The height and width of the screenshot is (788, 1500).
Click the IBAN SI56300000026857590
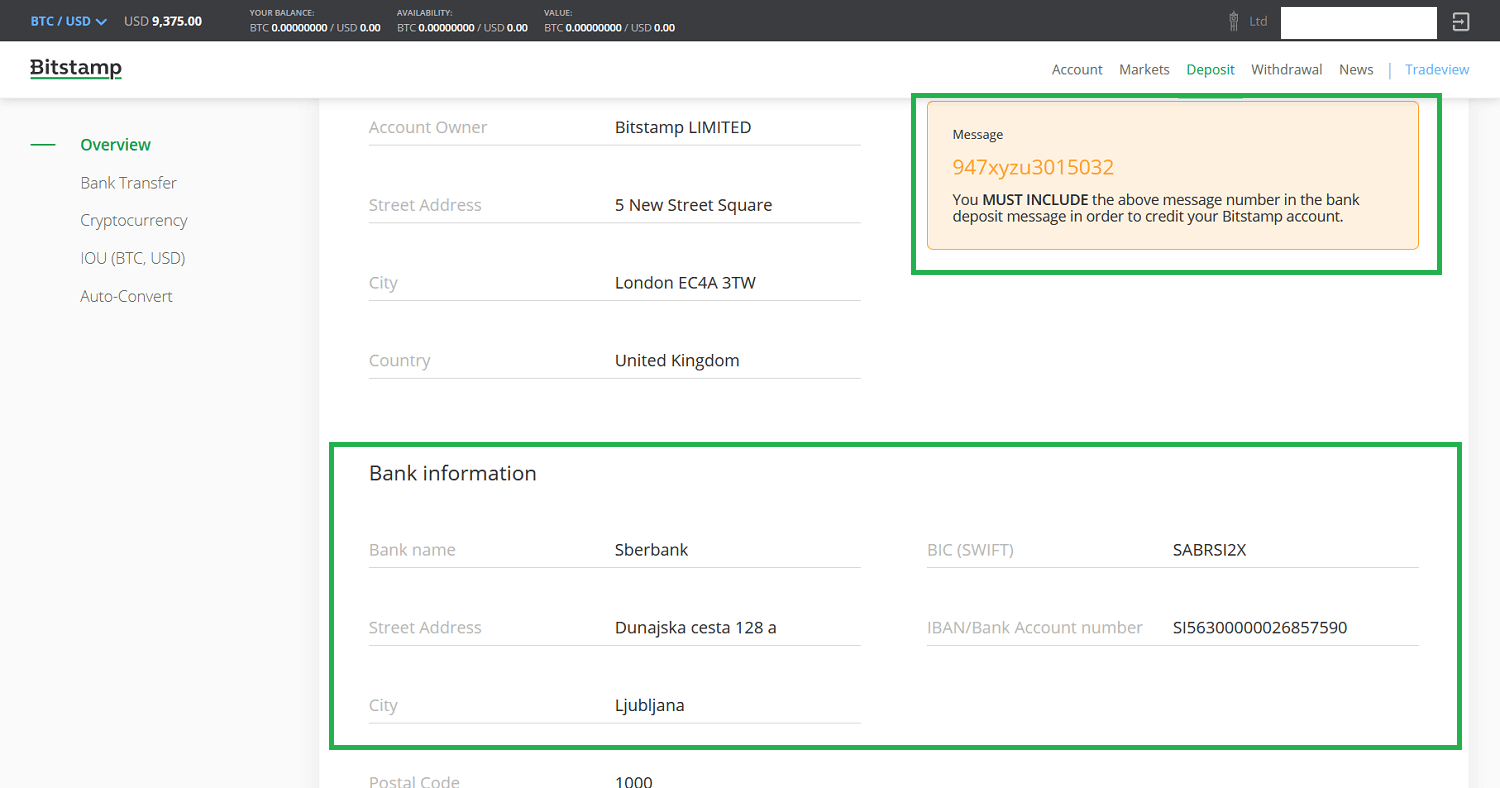coord(1260,628)
